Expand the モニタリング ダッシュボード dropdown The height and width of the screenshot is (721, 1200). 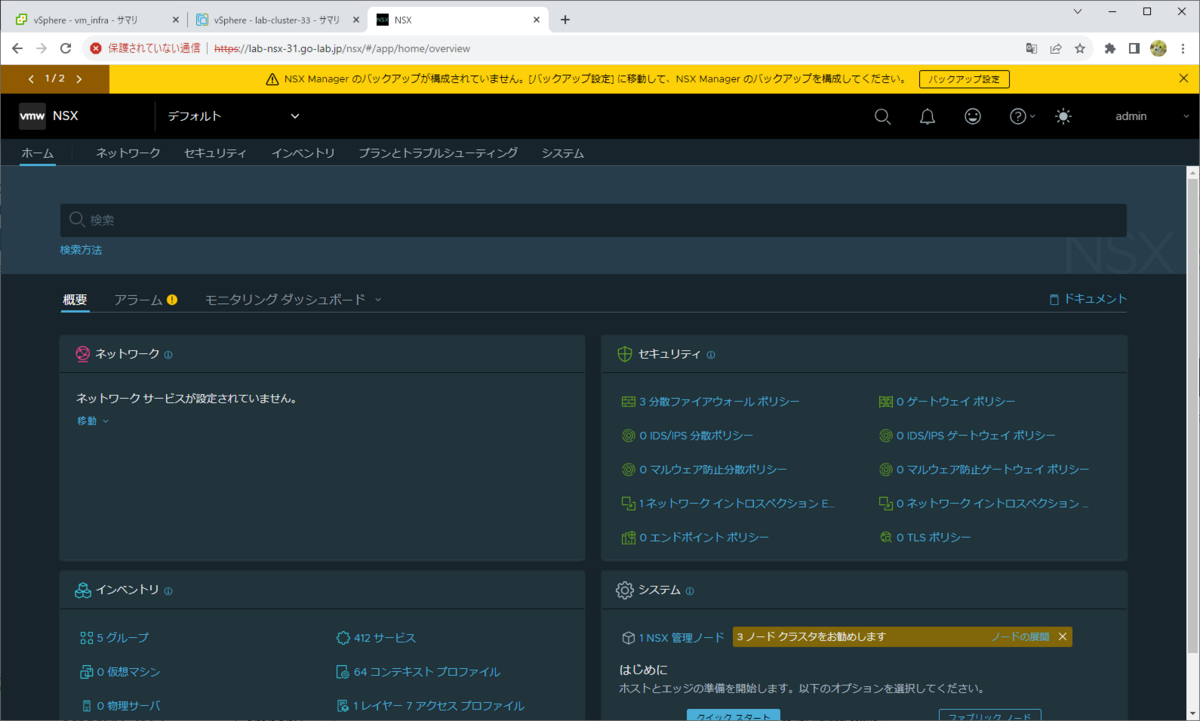click(x=293, y=299)
